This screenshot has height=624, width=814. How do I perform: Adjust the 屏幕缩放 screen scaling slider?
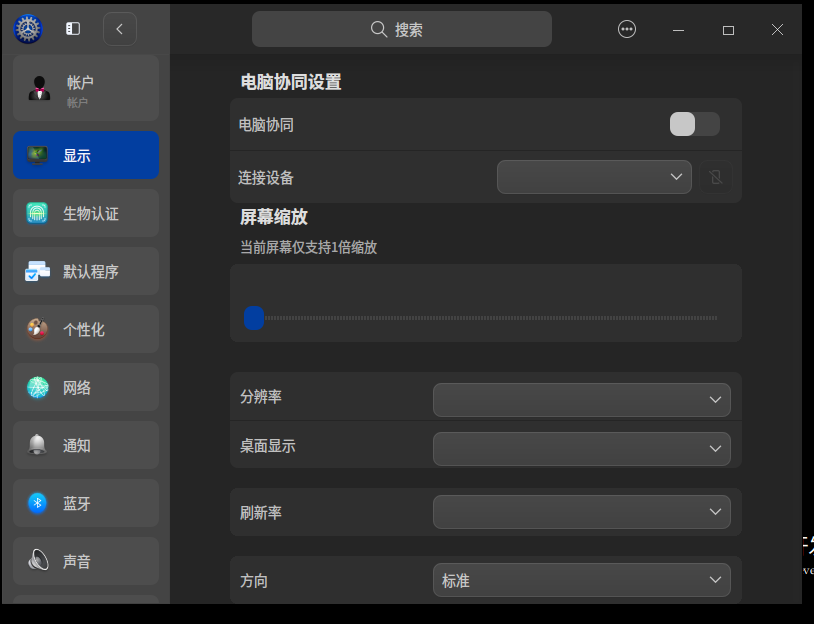254,318
